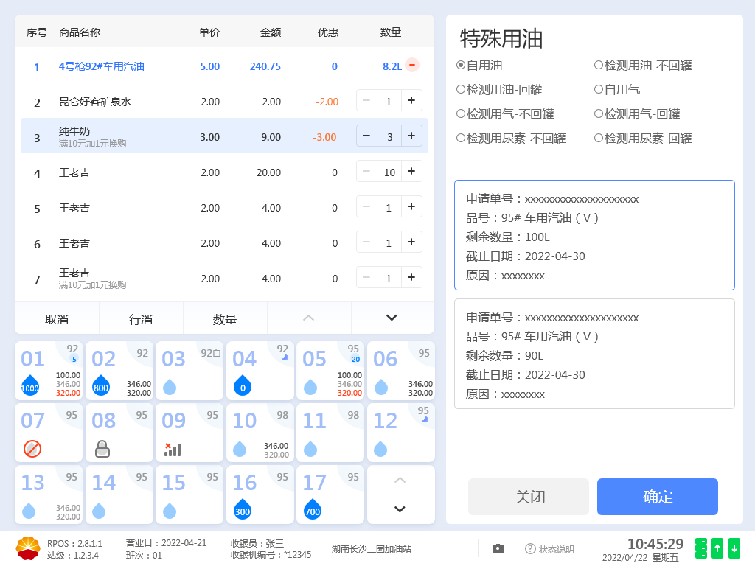This screenshot has height=567, width=755.
Task: Select the disabled nozzle 07 tile
Action: point(43,432)
